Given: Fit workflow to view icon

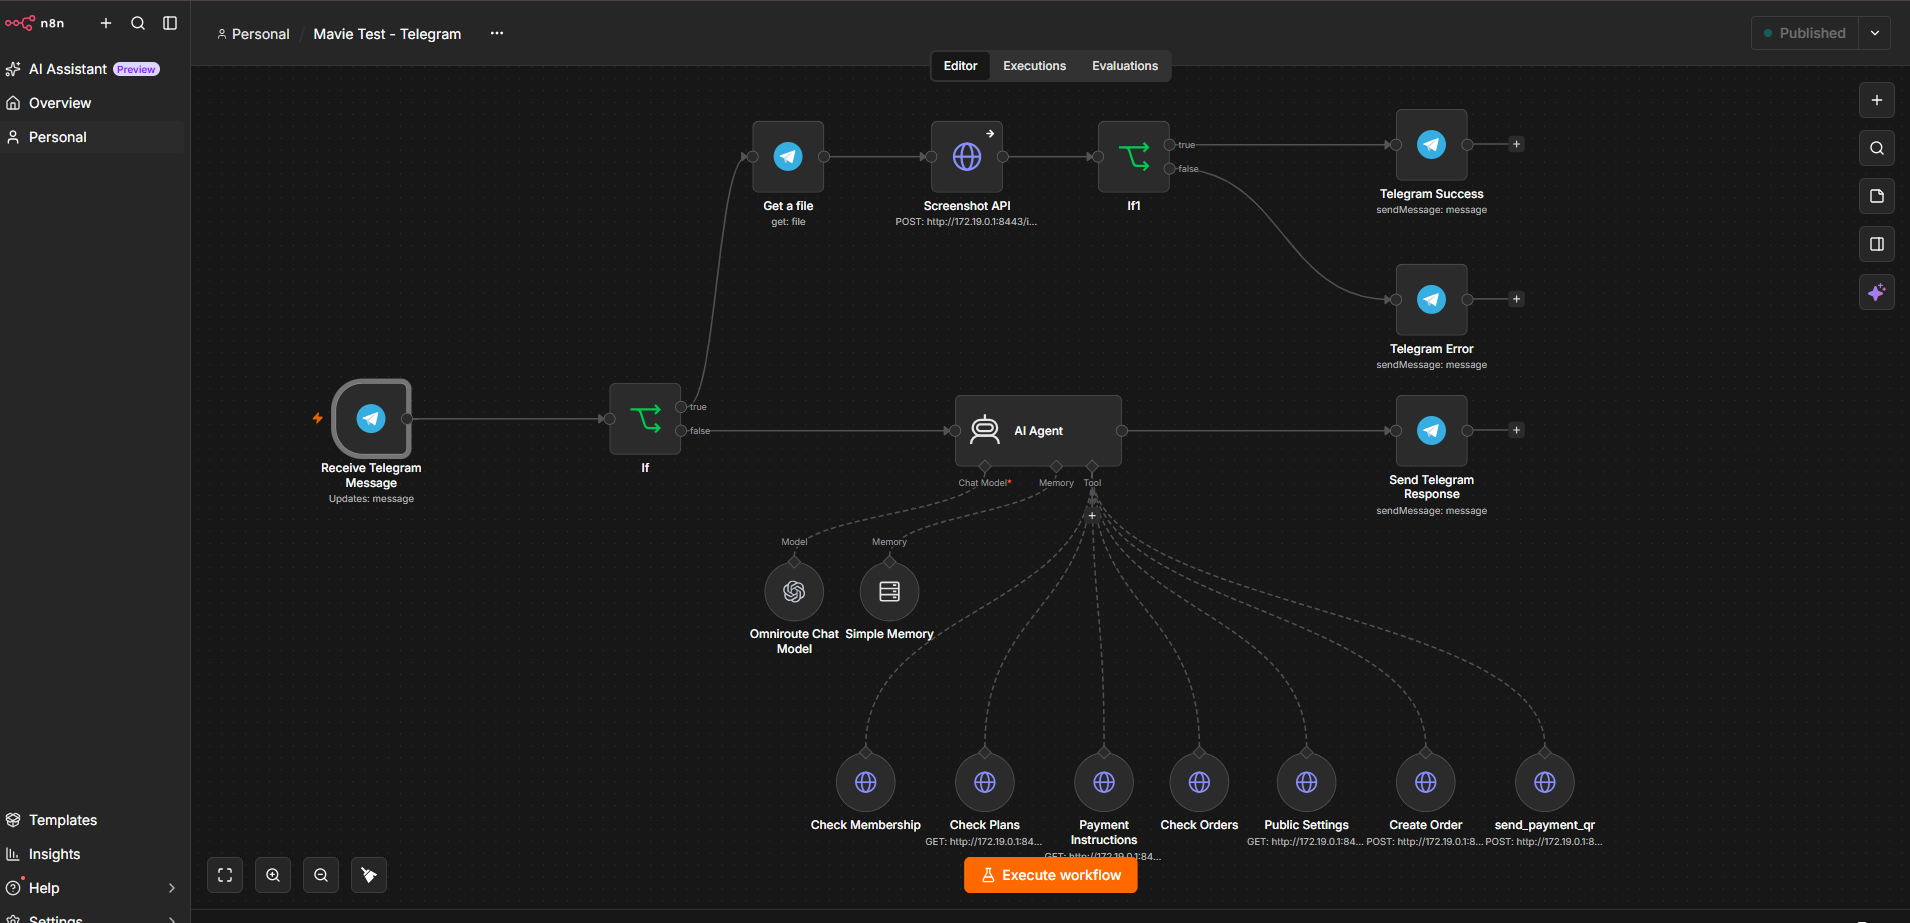Looking at the screenshot, I should pos(225,875).
